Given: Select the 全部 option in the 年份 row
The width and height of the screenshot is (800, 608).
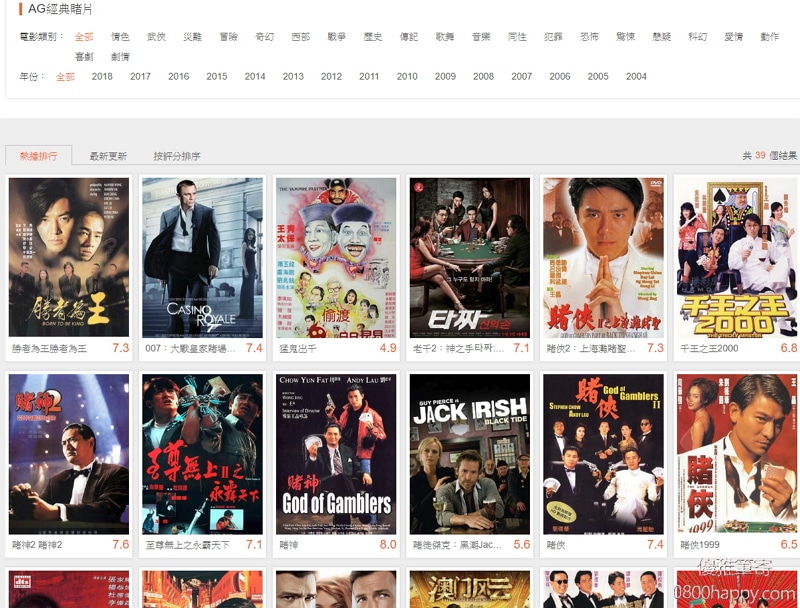Looking at the screenshot, I should tap(65, 77).
